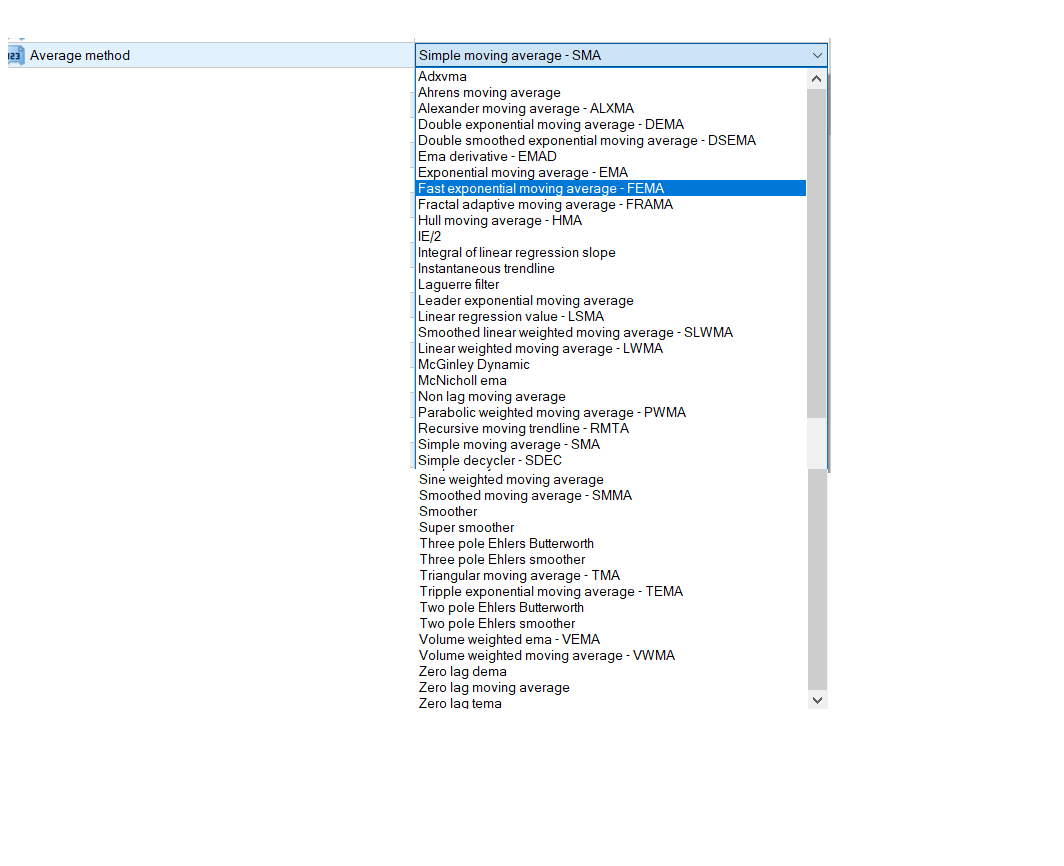Select Parabolic weighted moving average - PWMA

coord(552,413)
